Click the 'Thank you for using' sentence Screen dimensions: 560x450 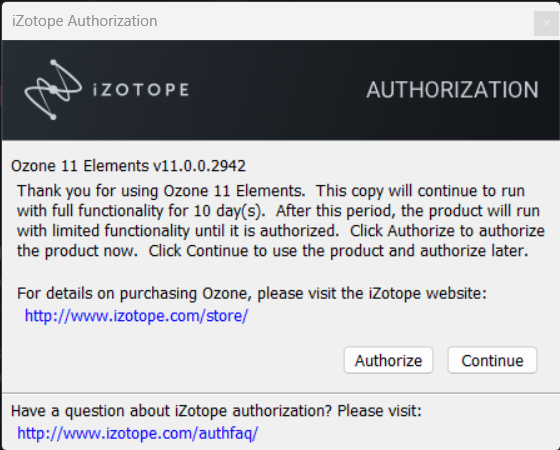[161, 191]
